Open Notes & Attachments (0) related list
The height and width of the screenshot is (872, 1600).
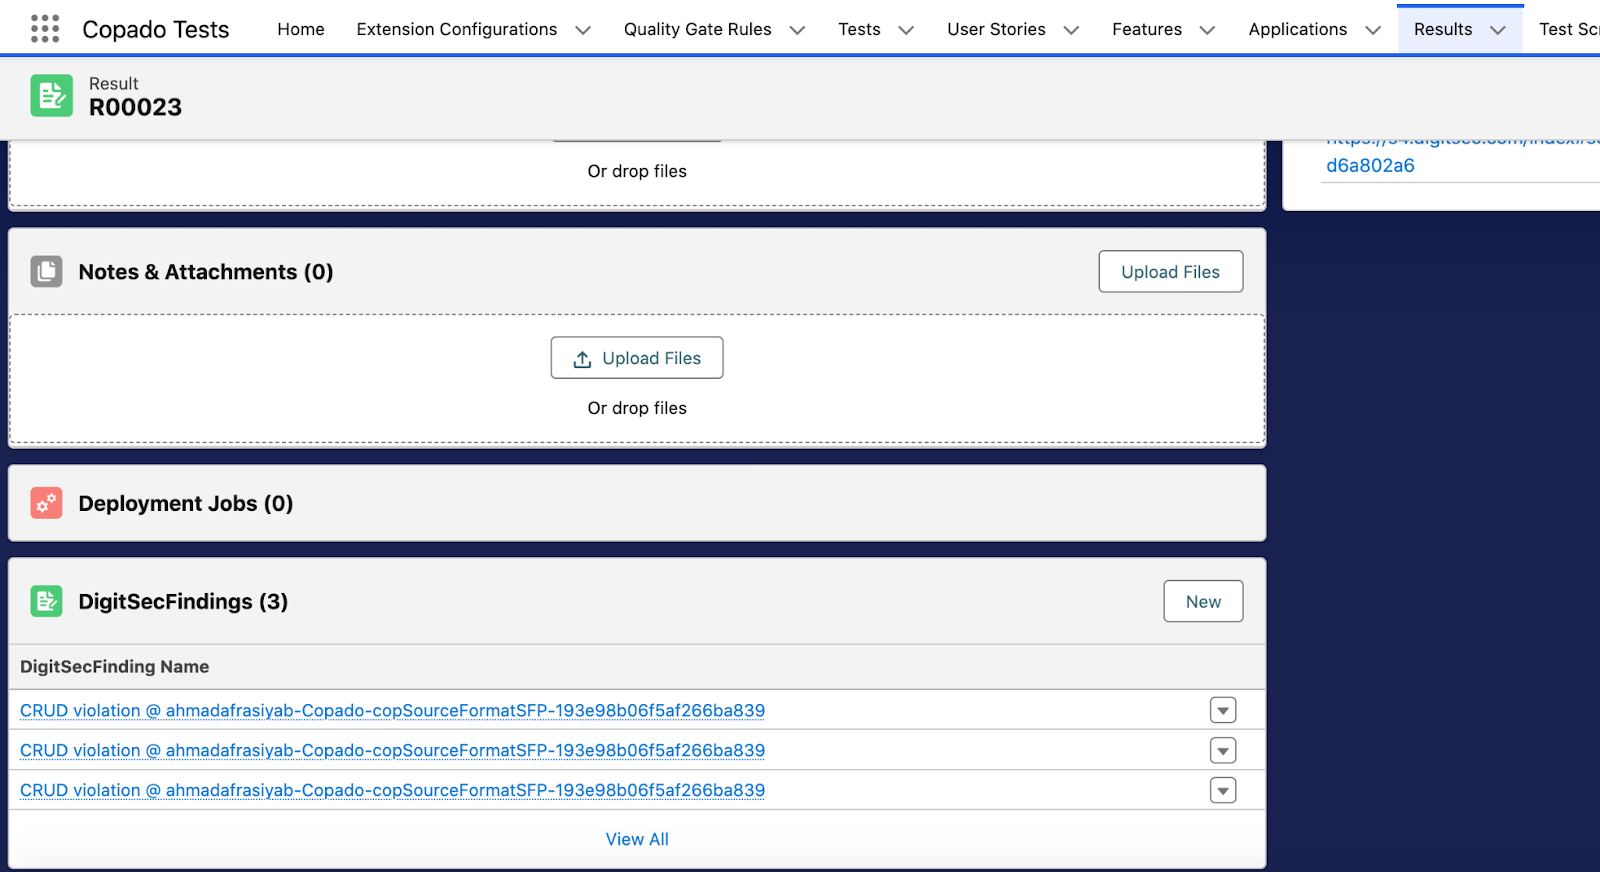pyautogui.click(x=206, y=272)
